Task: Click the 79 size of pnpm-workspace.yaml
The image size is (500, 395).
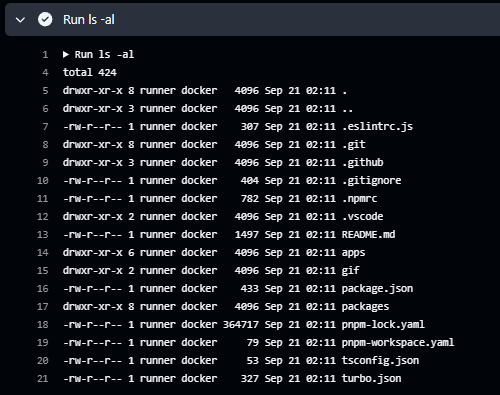Action: pos(253,342)
